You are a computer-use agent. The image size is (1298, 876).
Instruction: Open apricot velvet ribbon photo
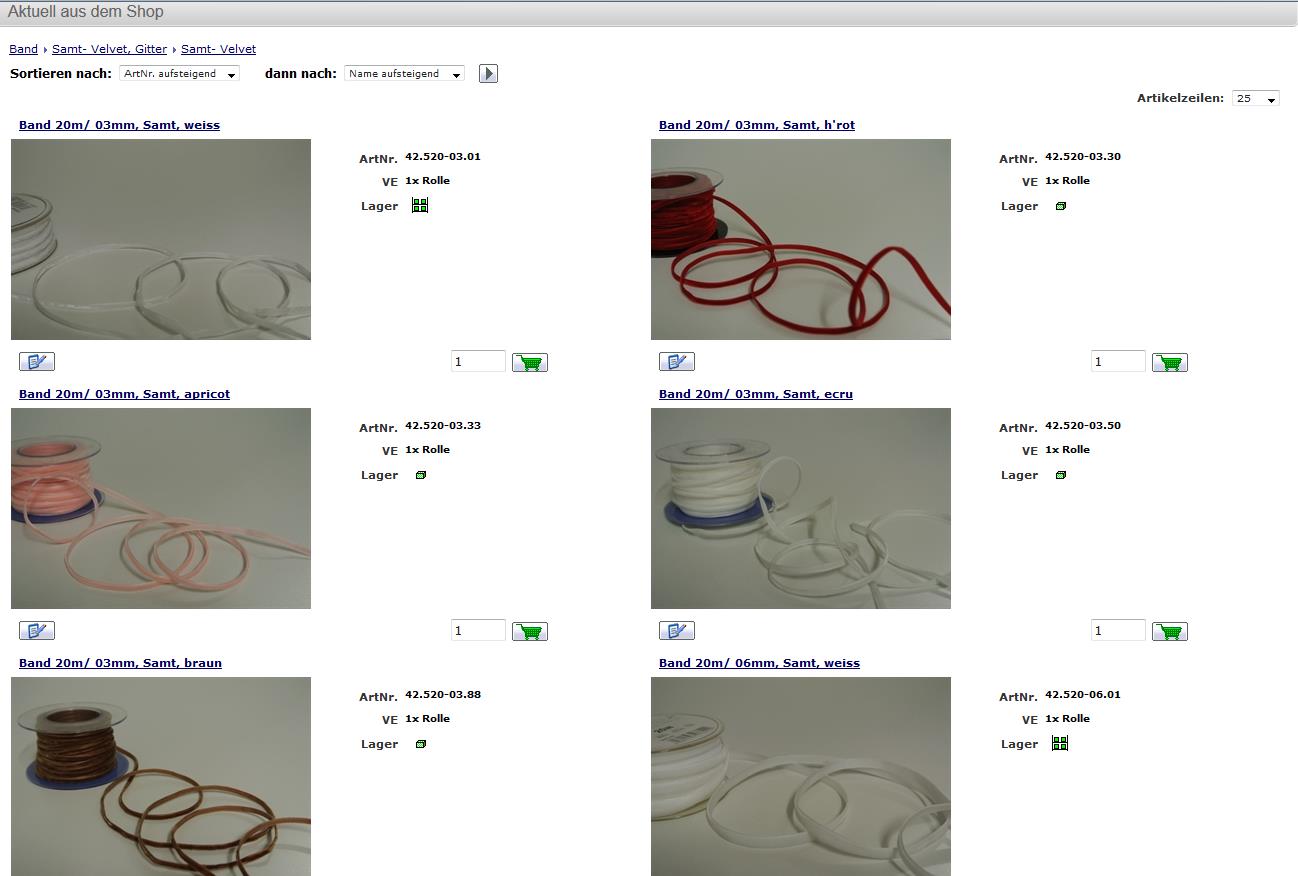[x=161, y=508]
